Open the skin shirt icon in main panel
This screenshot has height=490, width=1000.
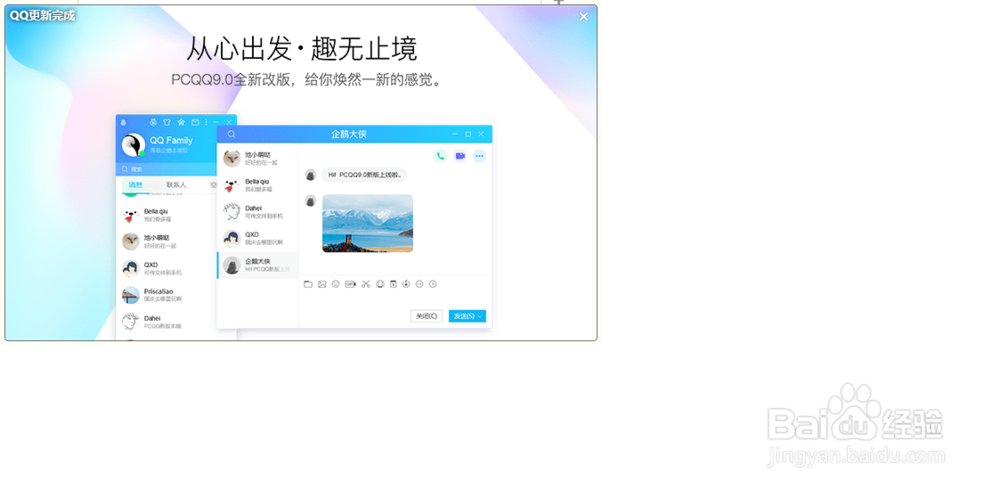(x=167, y=122)
